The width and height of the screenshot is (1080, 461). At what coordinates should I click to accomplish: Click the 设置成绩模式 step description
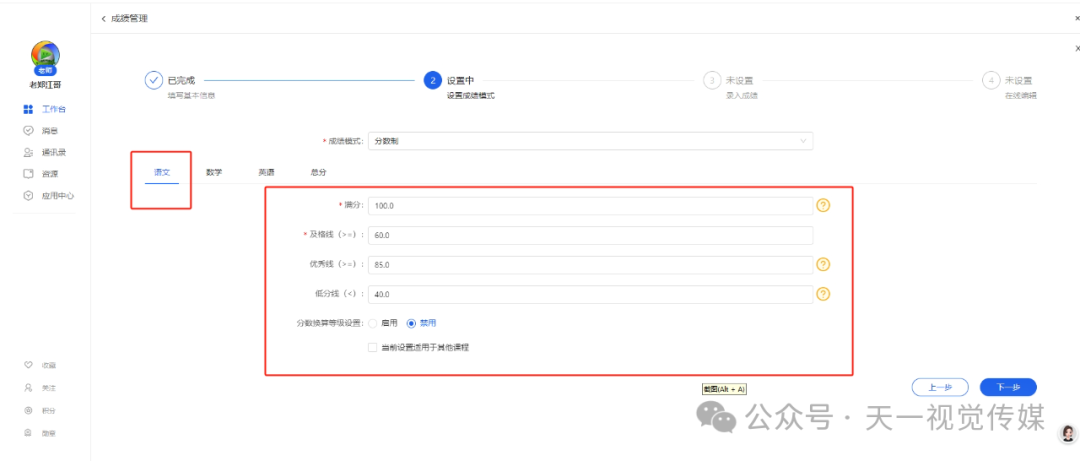[470, 96]
